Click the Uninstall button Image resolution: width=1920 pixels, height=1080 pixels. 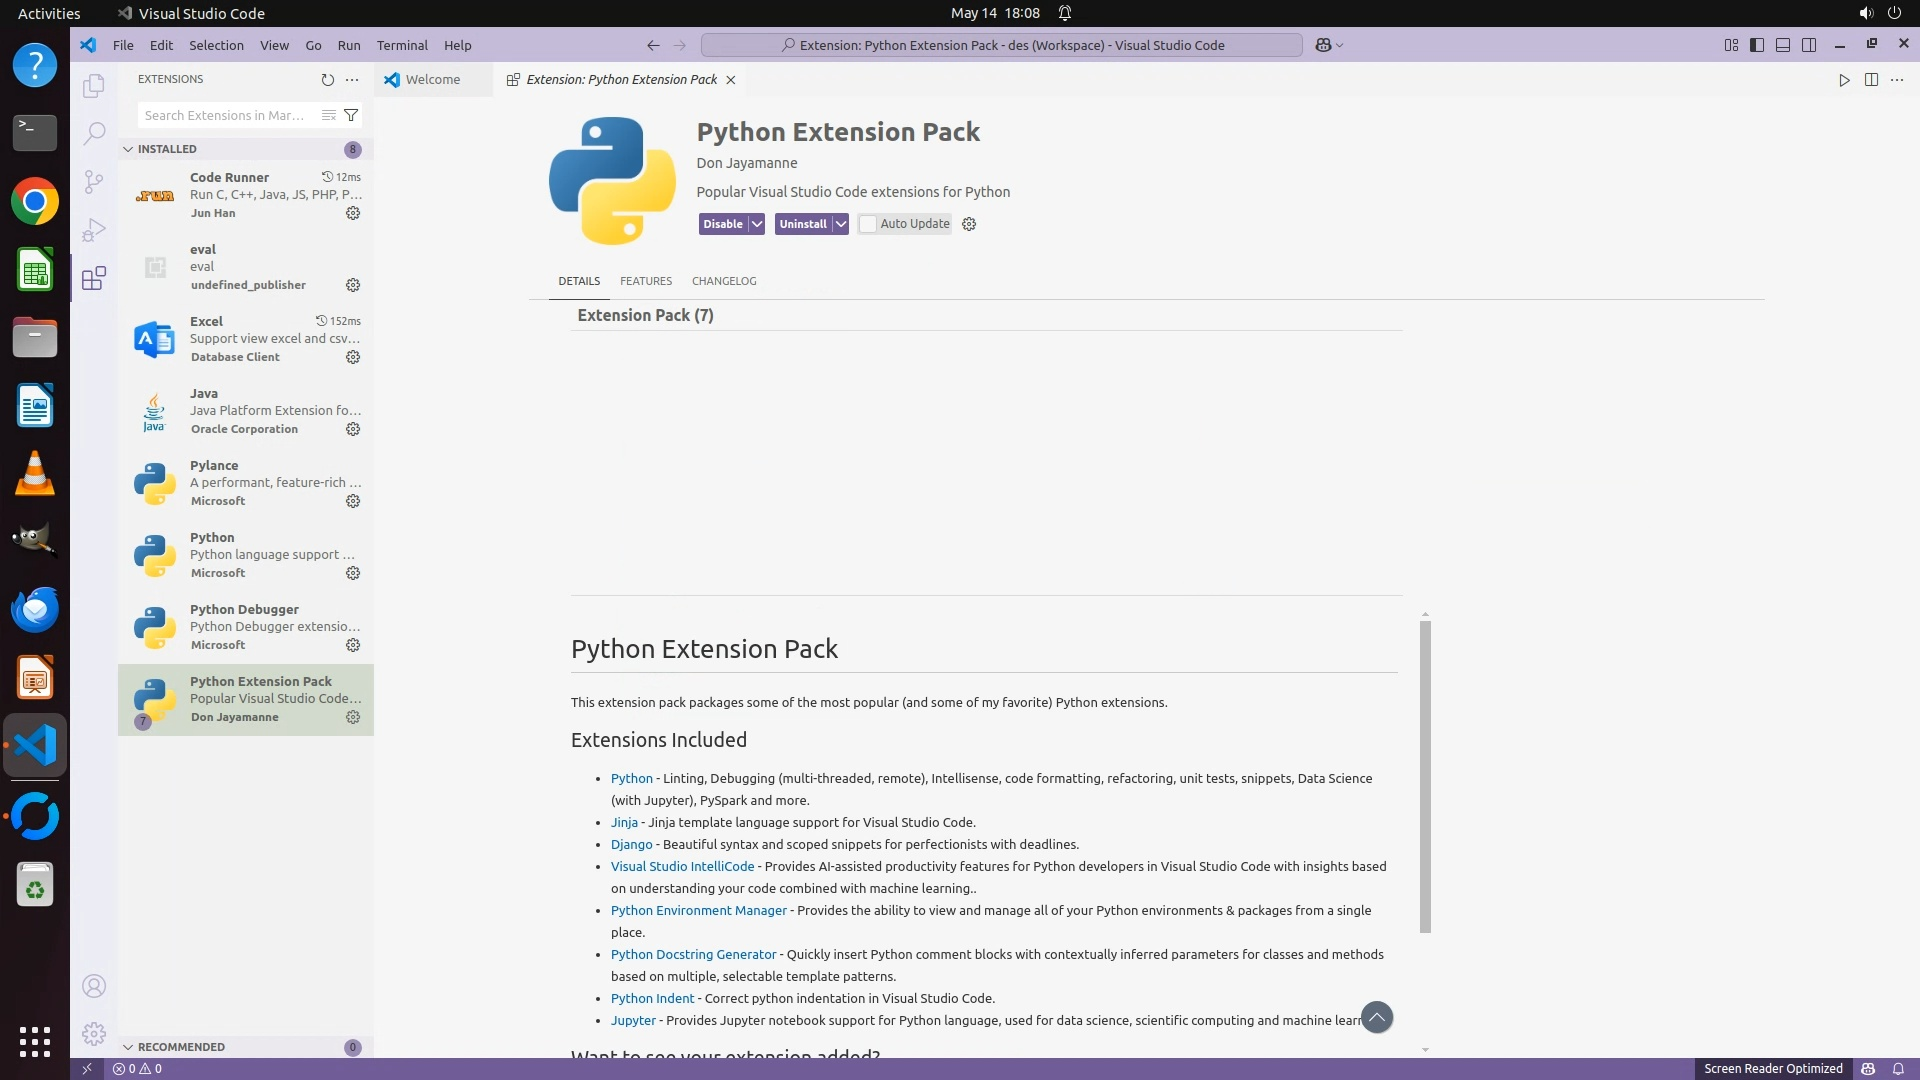[803, 224]
